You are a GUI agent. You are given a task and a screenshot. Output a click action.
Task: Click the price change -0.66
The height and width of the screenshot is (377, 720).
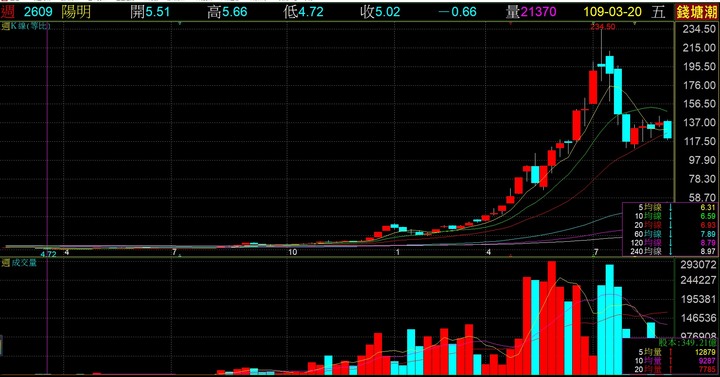click(x=457, y=12)
